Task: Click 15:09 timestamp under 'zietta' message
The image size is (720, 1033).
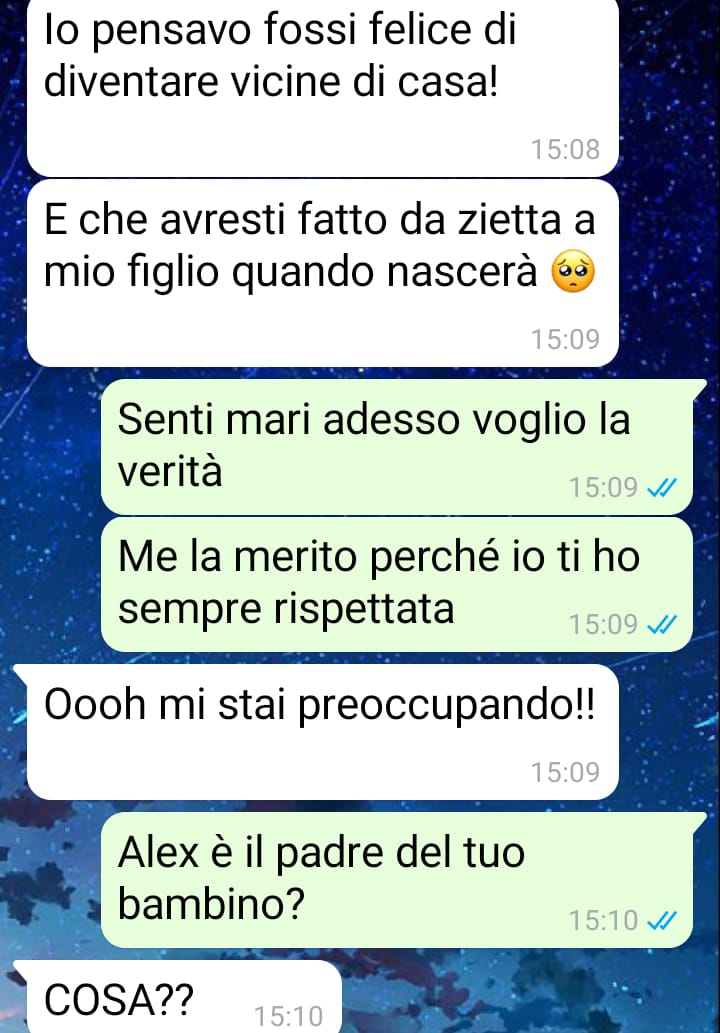Action: [565, 339]
